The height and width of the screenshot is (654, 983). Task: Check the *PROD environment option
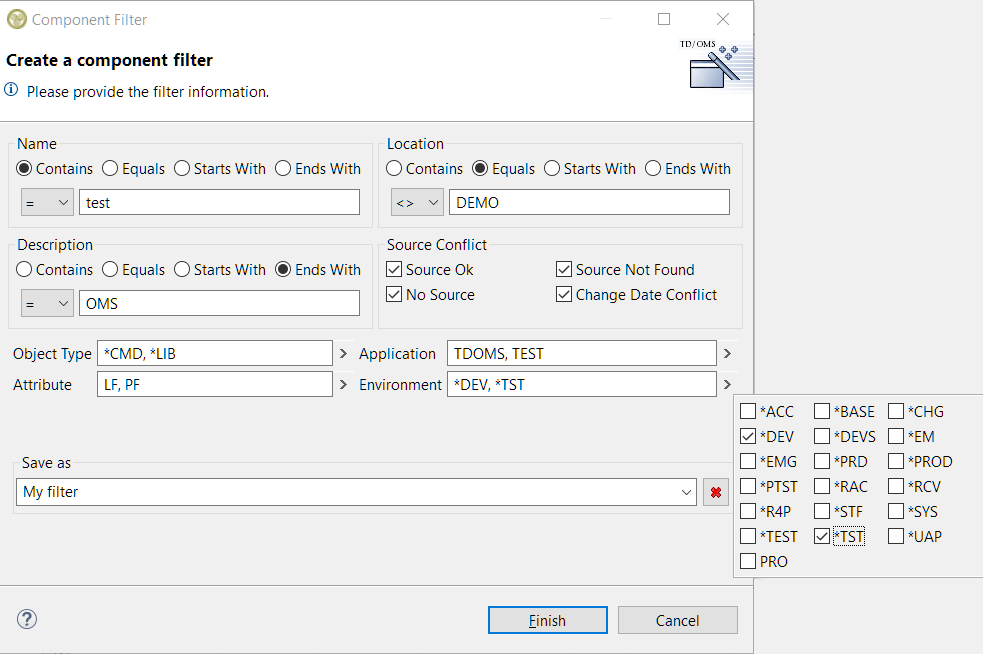[896, 462]
